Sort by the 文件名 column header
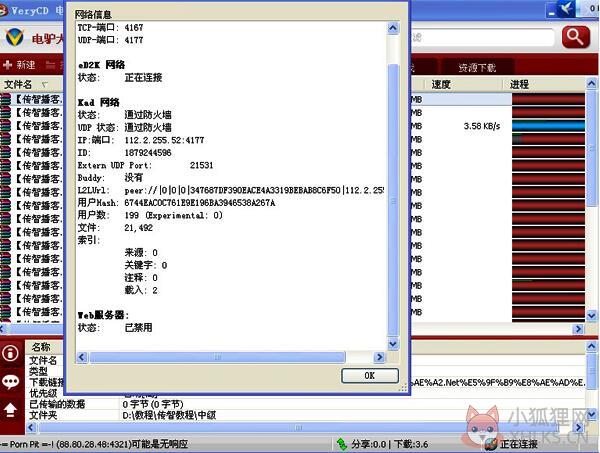The image size is (600, 453). click(18, 84)
